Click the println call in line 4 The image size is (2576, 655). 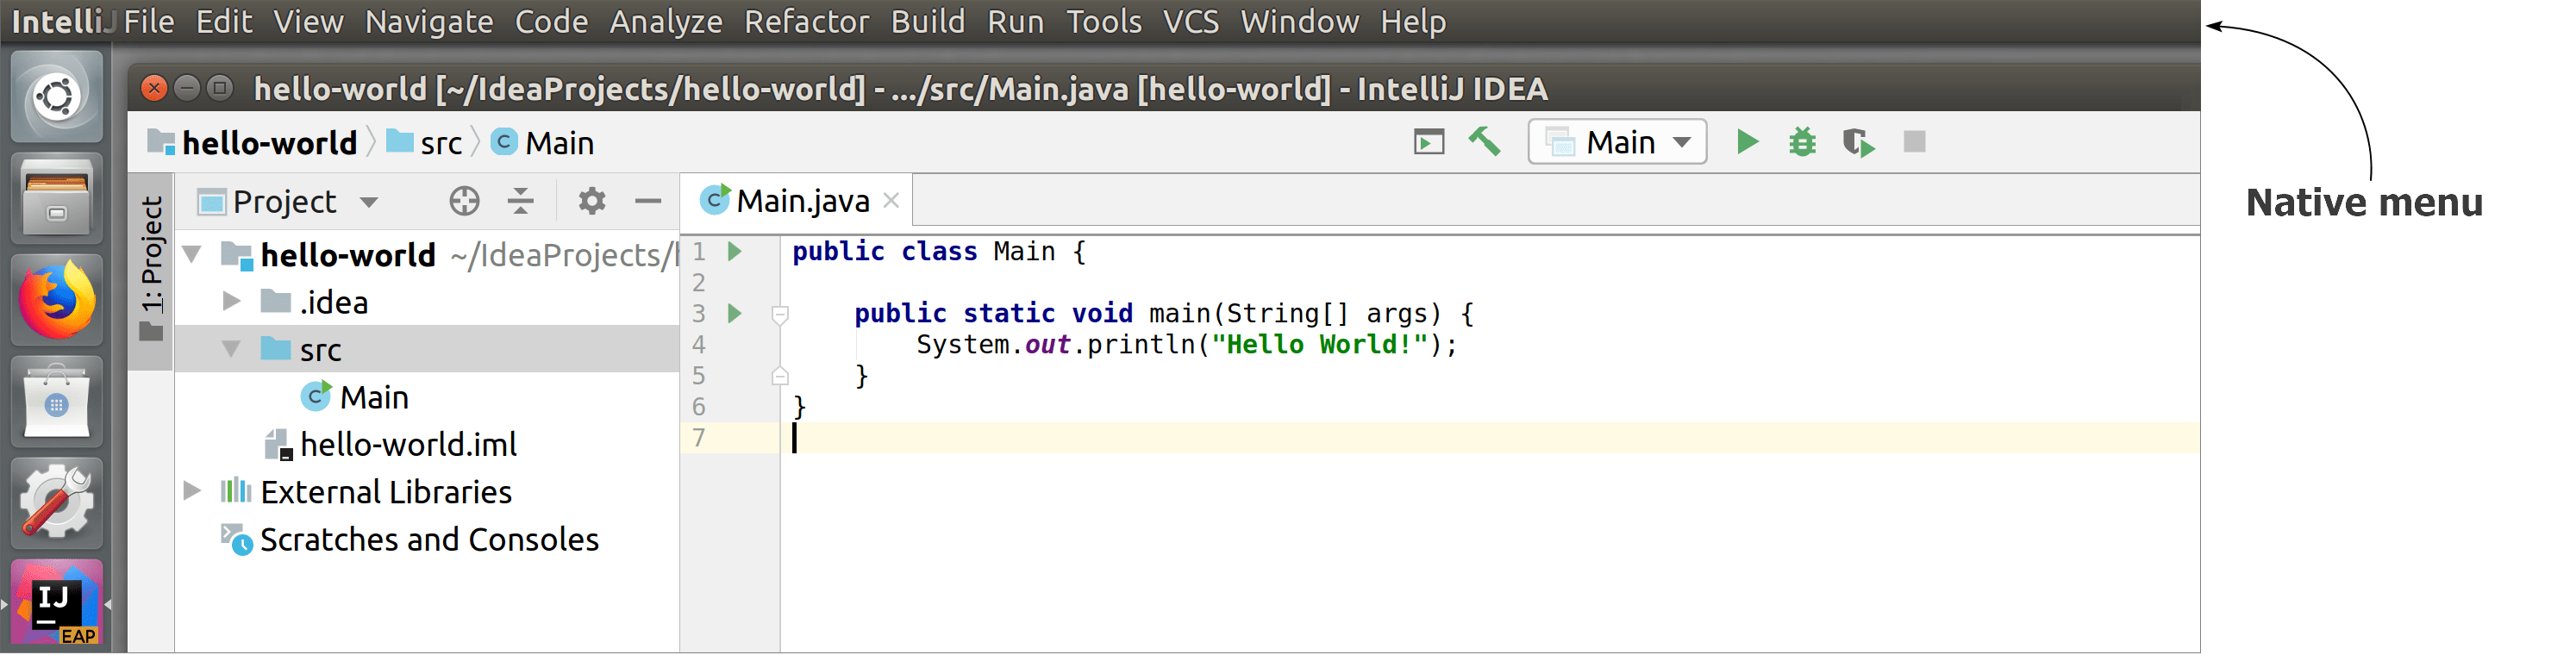(x=1141, y=345)
